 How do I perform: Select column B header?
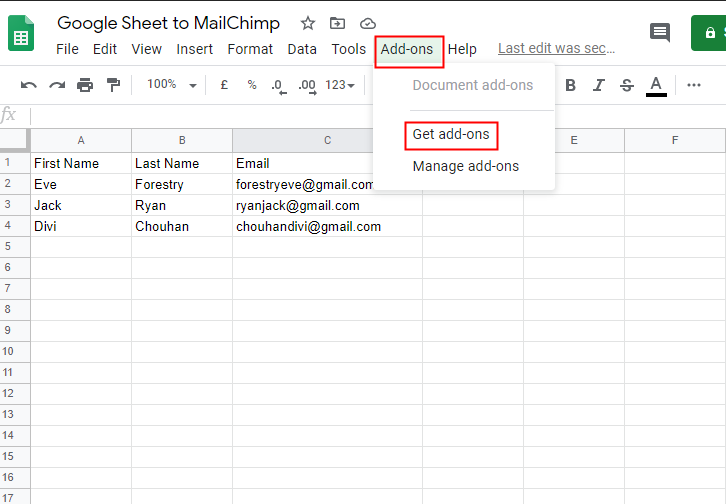tap(182, 140)
